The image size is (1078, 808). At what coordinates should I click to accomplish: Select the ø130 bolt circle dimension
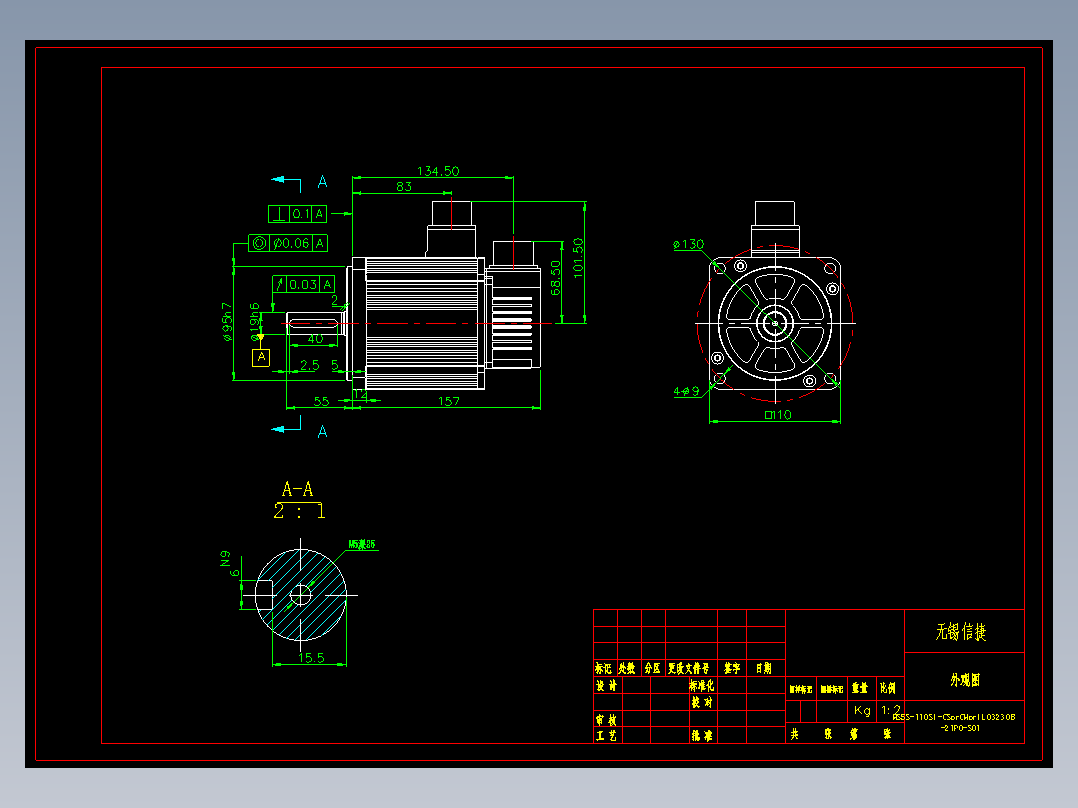(689, 244)
